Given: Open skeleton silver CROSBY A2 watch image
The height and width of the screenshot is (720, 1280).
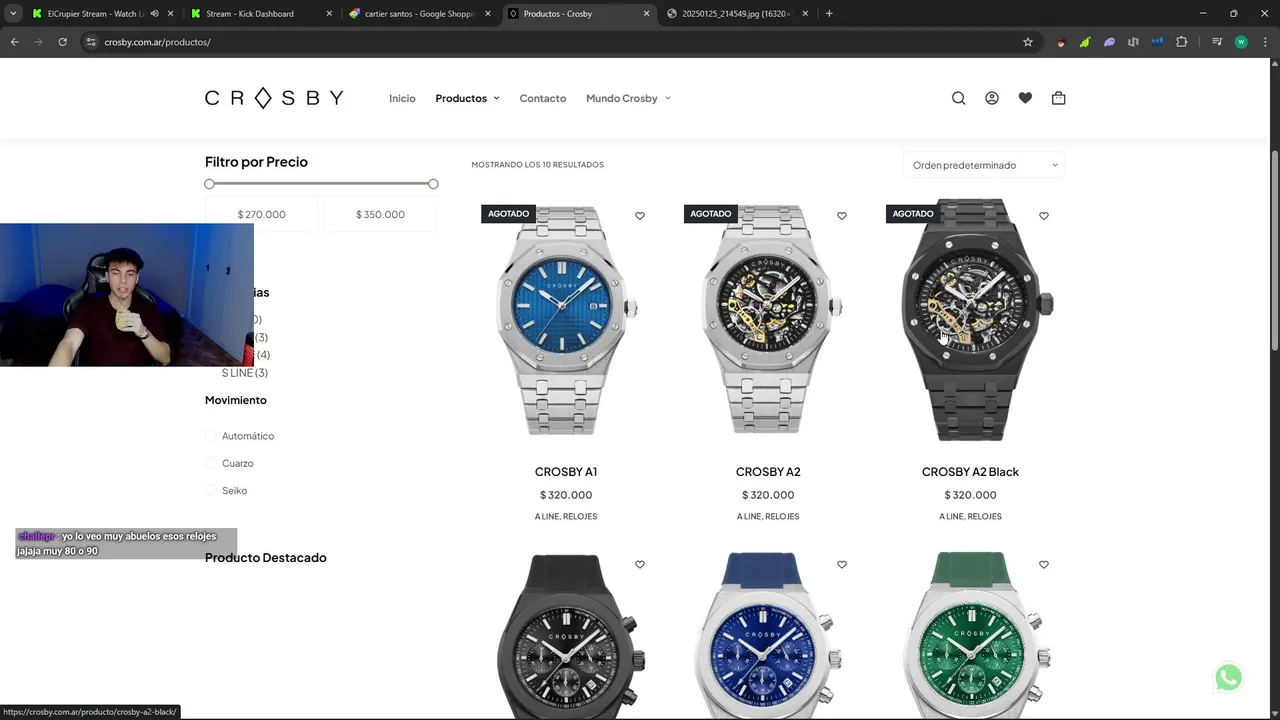Looking at the screenshot, I should tap(768, 320).
